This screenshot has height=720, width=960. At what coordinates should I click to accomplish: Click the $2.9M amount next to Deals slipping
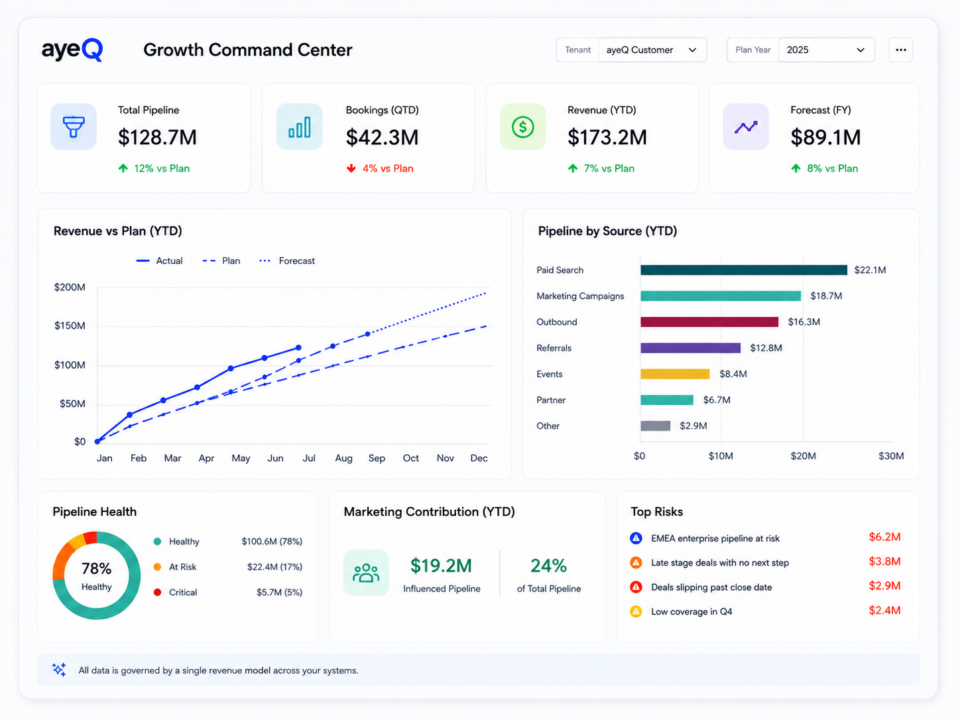(x=885, y=587)
